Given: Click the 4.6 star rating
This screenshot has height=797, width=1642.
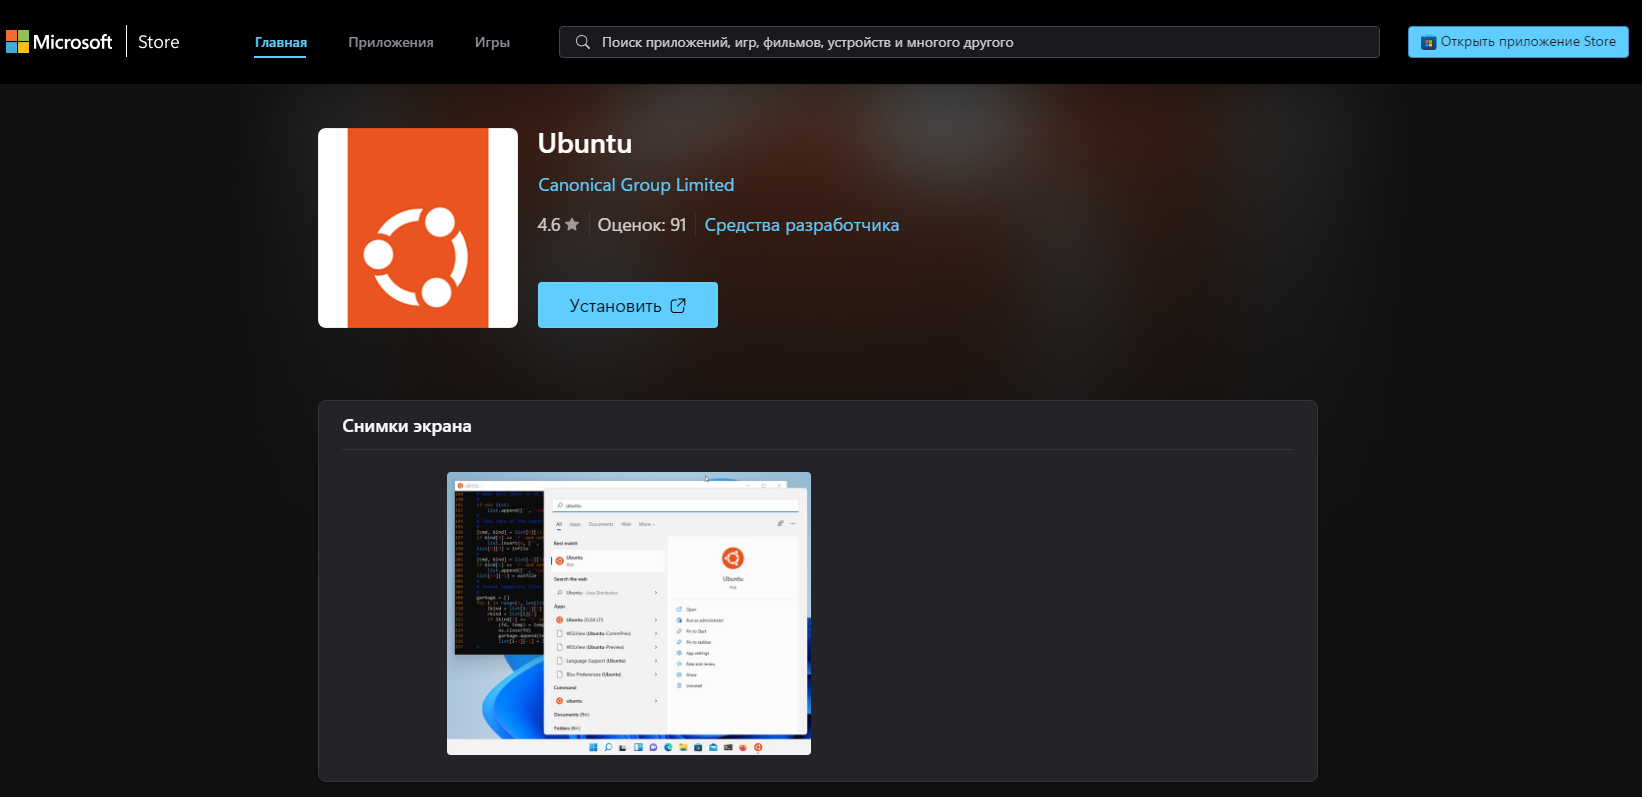Looking at the screenshot, I should click(558, 225).
